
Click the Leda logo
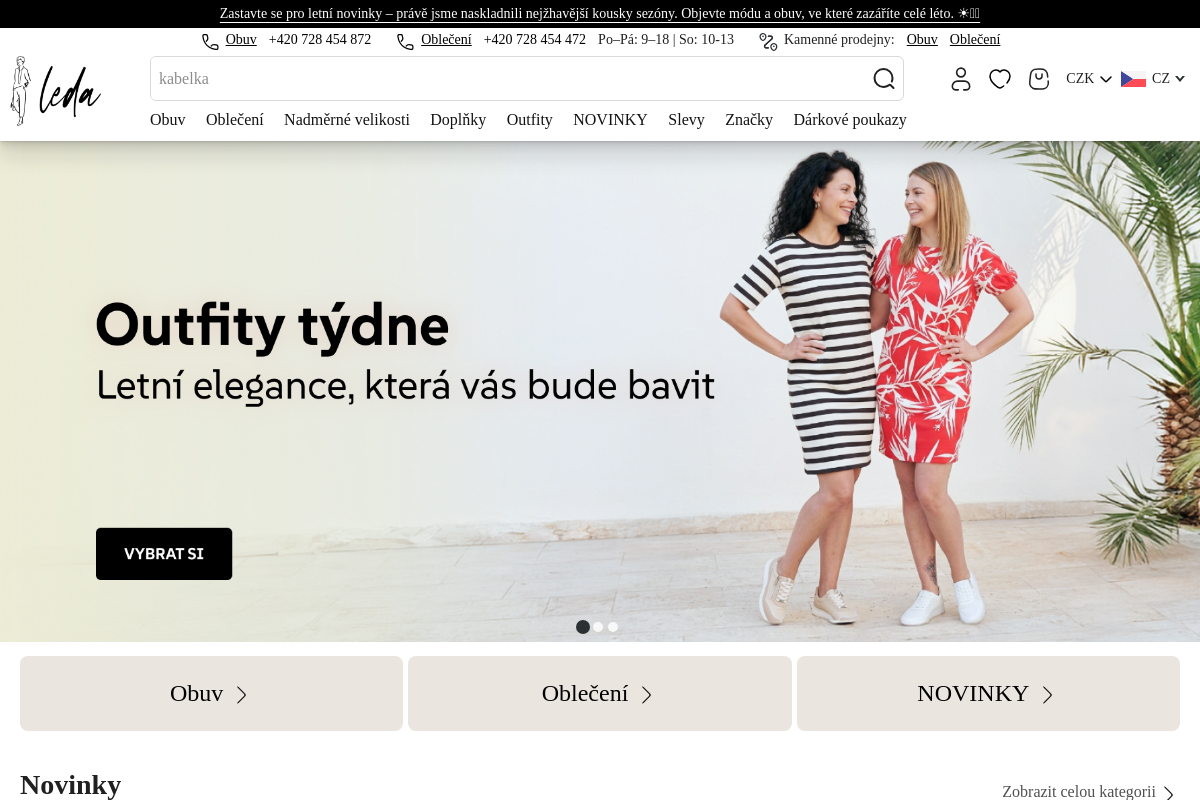point(55,90)
